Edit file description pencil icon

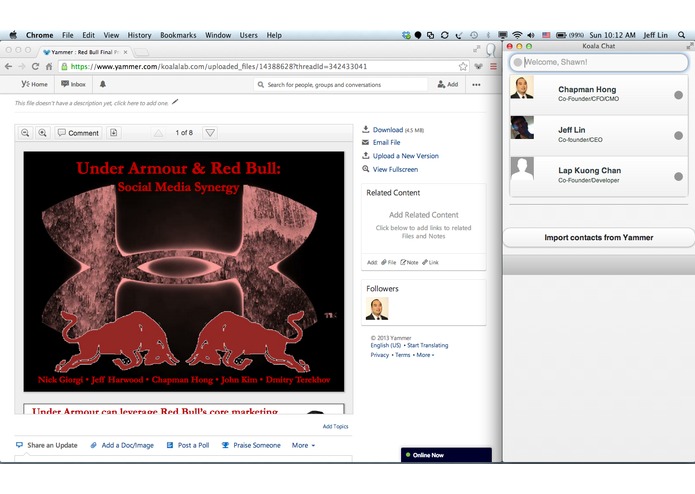coord(175,102)
